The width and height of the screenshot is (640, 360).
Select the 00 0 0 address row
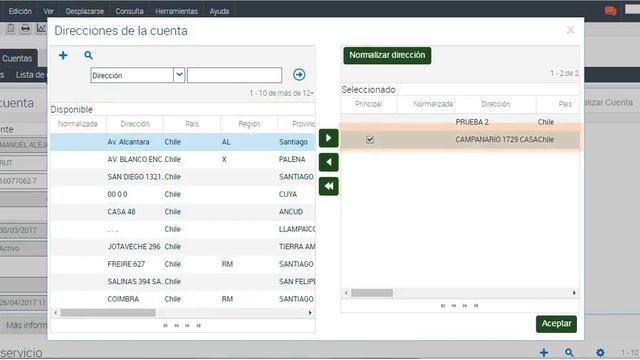(x=182, y=194)
